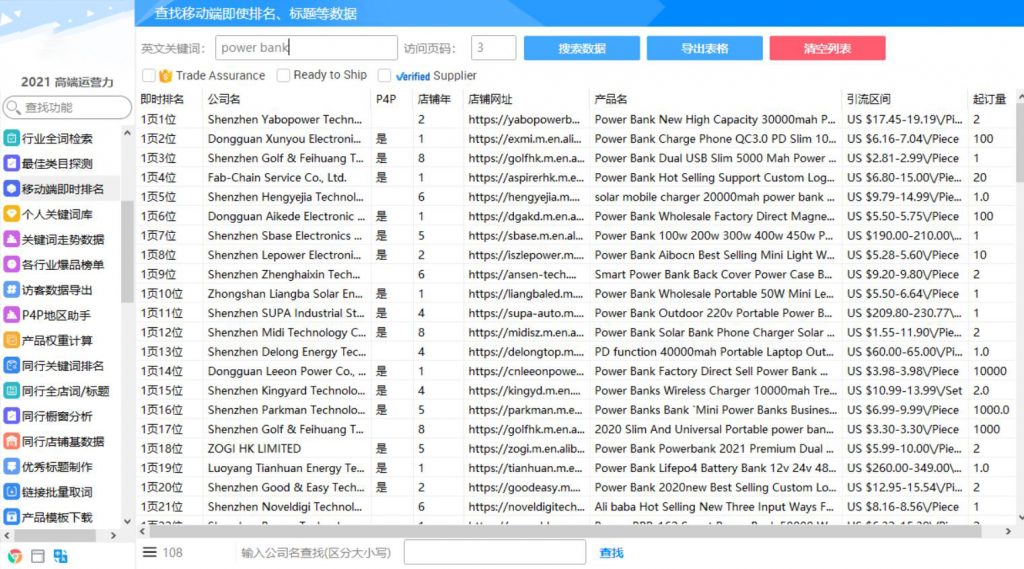Open 产品权重计算 sidebar icon

click(11, 340)
